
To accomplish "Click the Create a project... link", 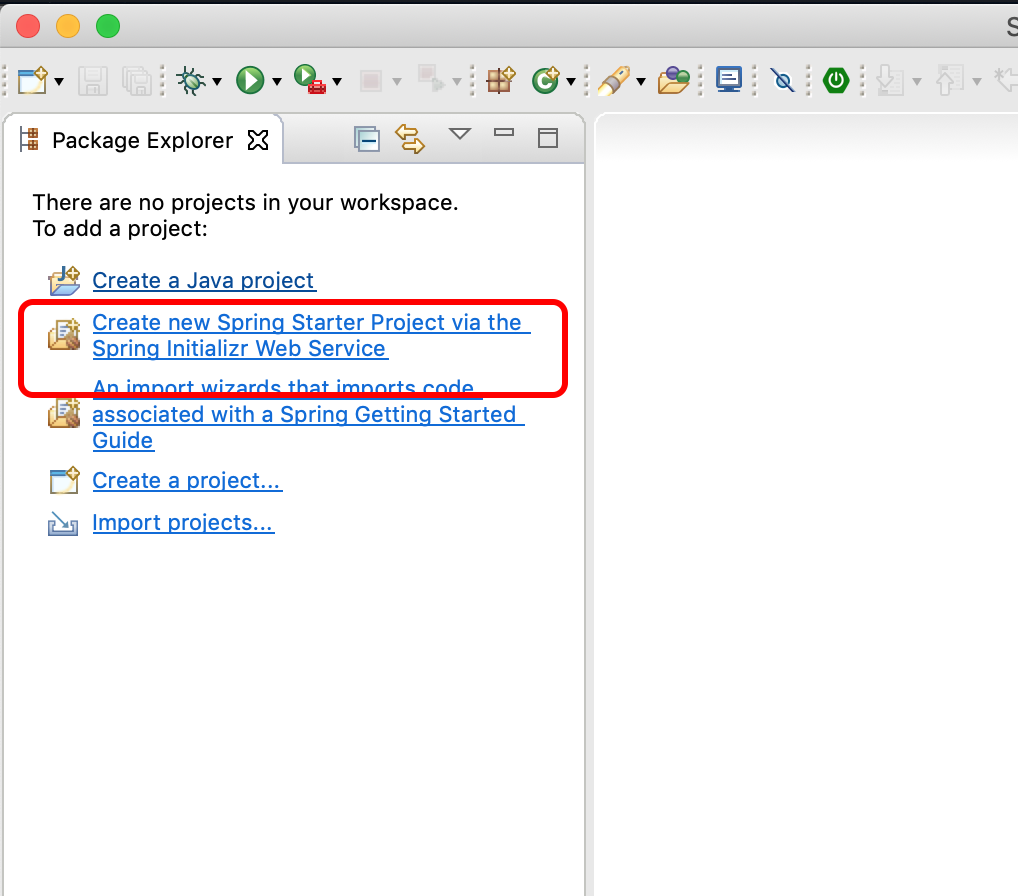I will tap(187, 480).
